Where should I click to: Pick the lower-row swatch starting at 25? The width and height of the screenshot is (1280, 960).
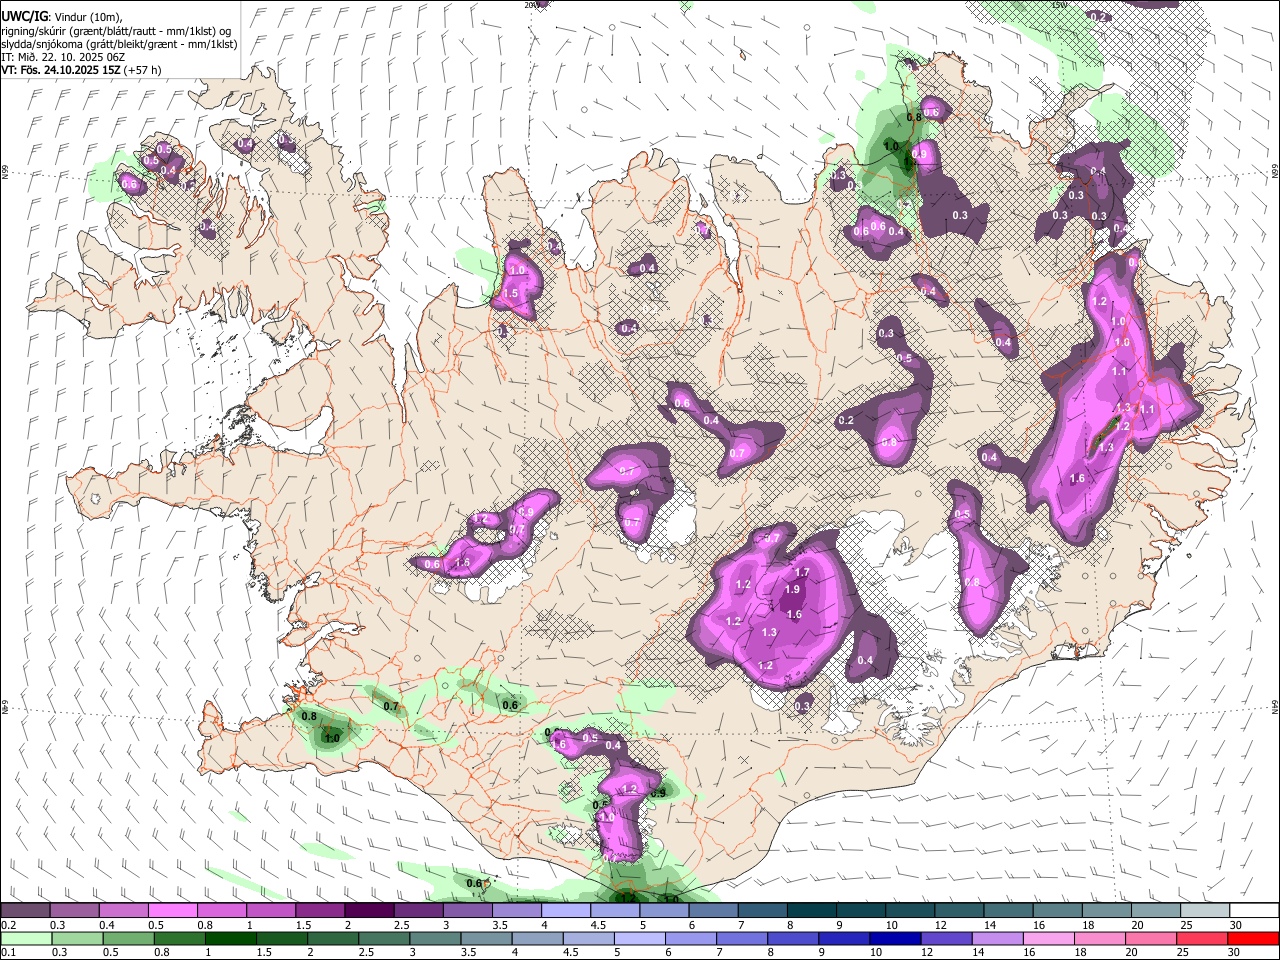(1201, 938)
